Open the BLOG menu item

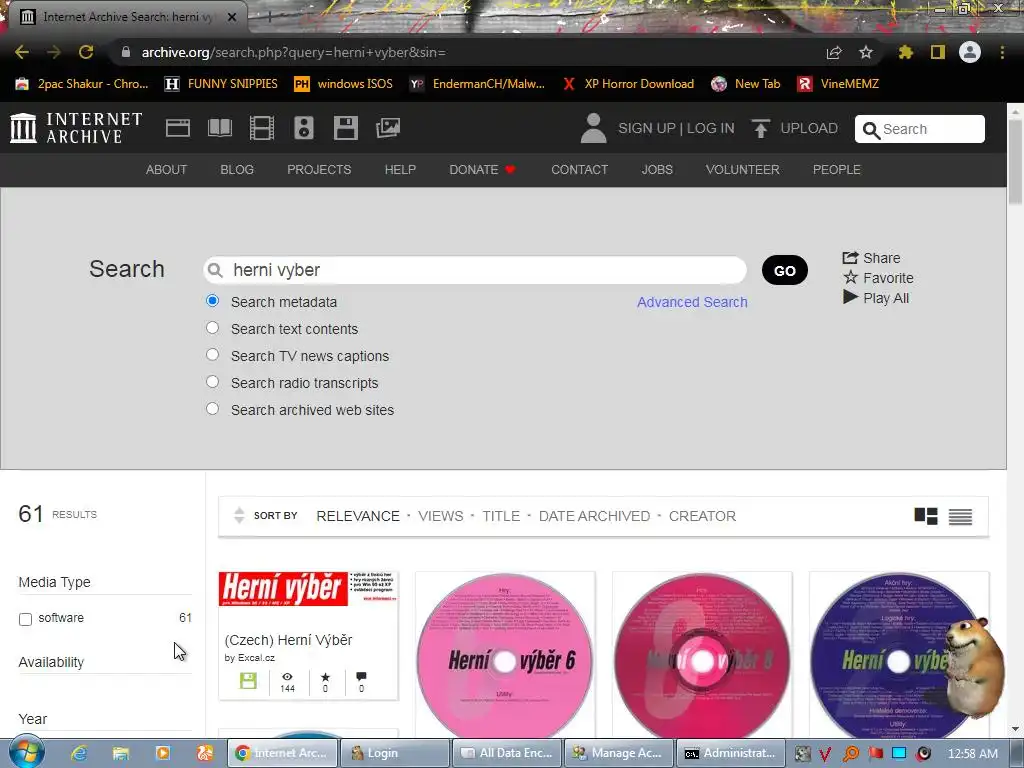236,170
